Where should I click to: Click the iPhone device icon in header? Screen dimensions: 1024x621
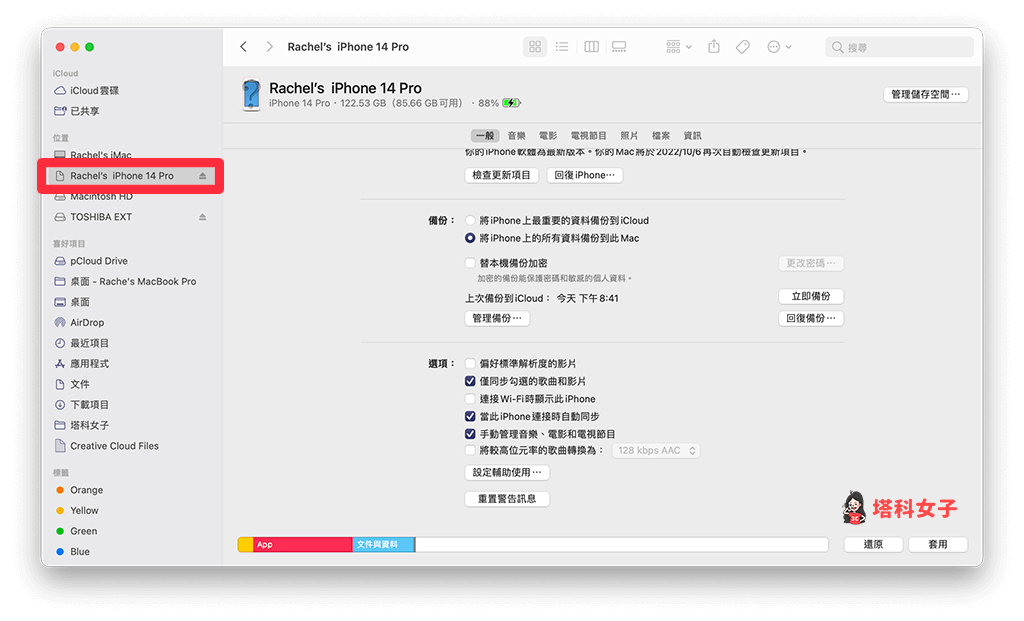pos(251,95)
